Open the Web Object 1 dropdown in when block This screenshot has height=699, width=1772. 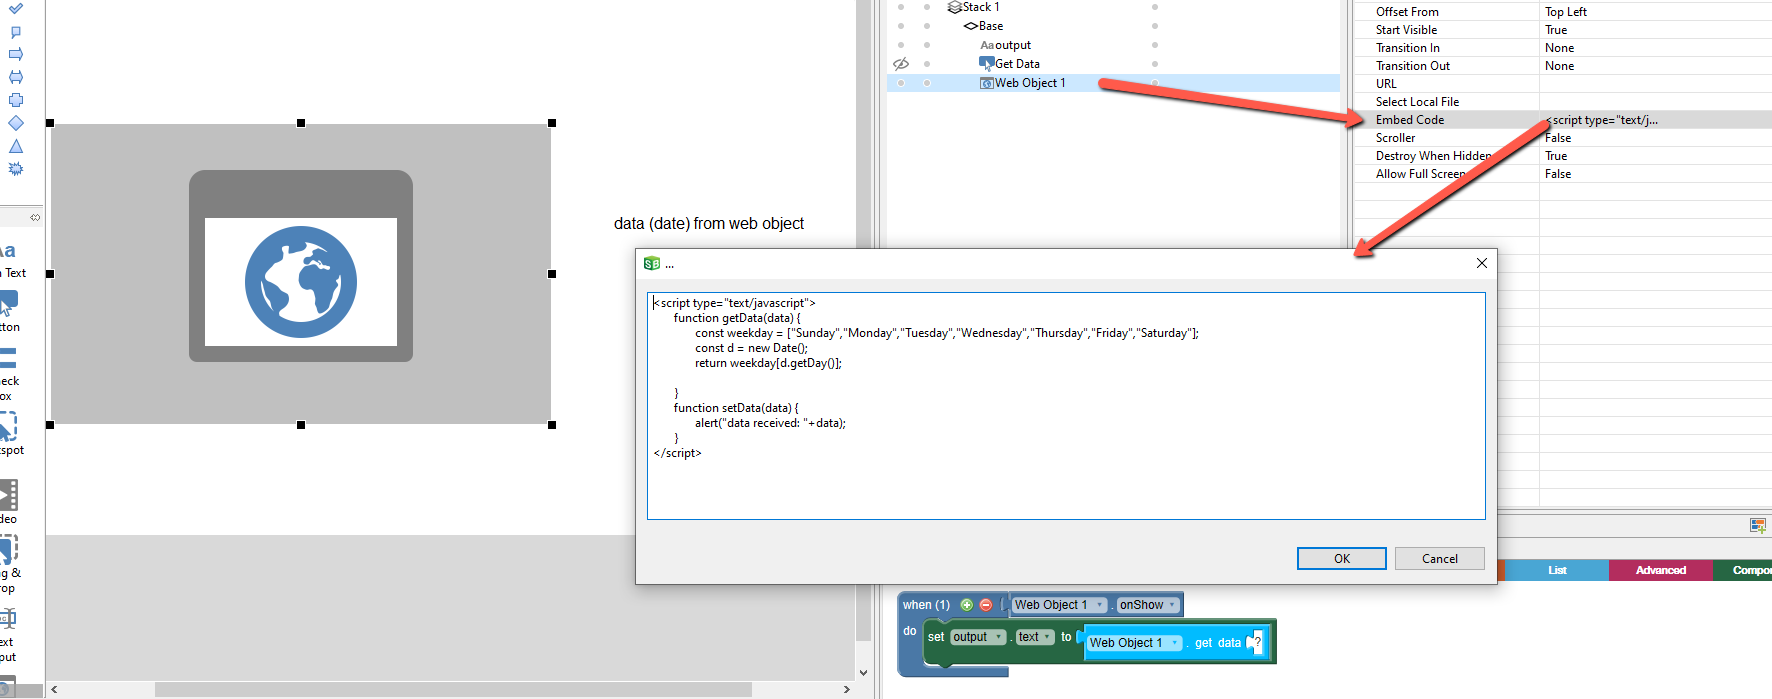1059,605
